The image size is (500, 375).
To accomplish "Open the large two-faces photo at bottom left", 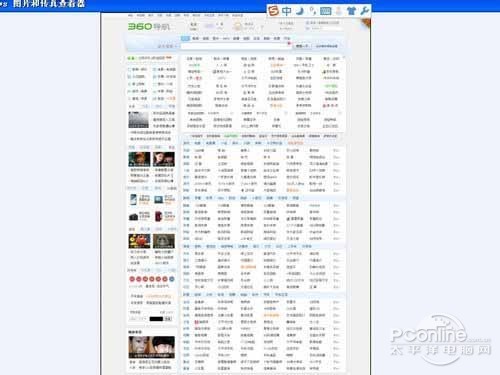I will click(152, 347).
